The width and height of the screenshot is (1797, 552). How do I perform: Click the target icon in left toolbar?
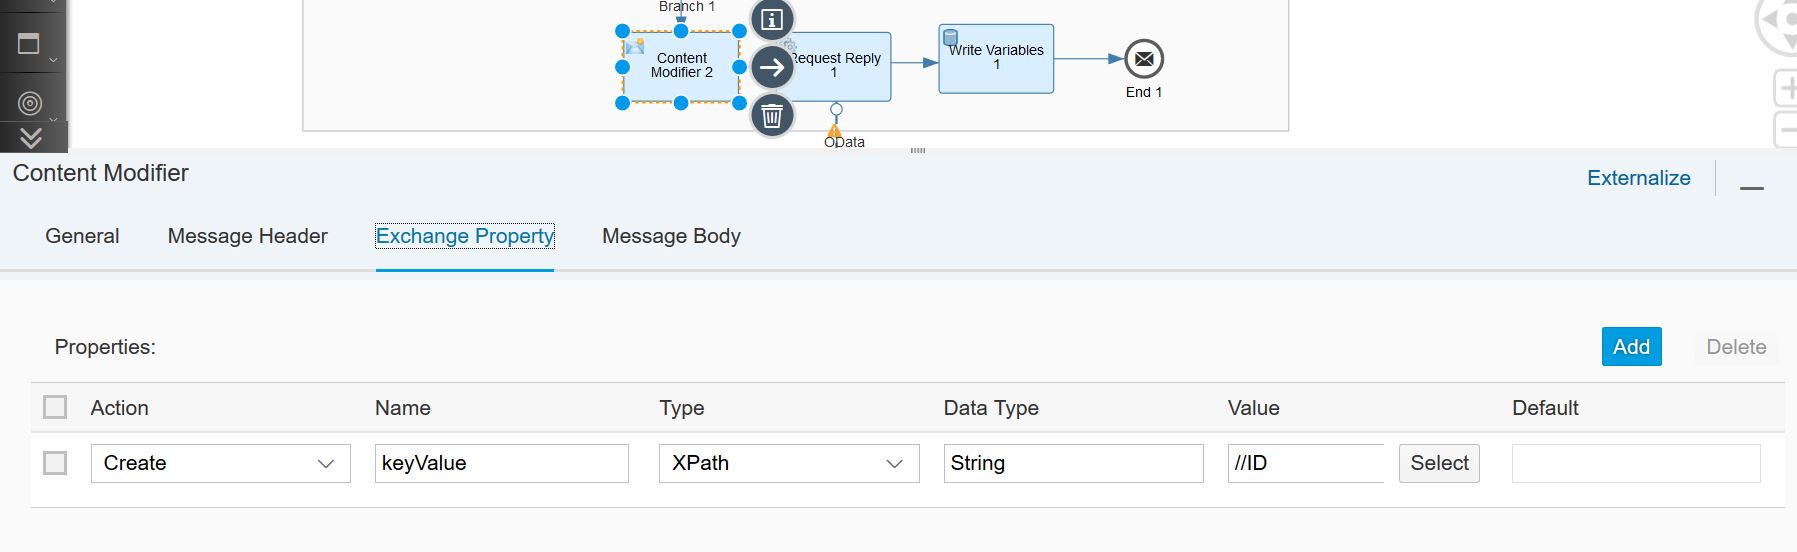pyautogui.click(x=30, y=102)
